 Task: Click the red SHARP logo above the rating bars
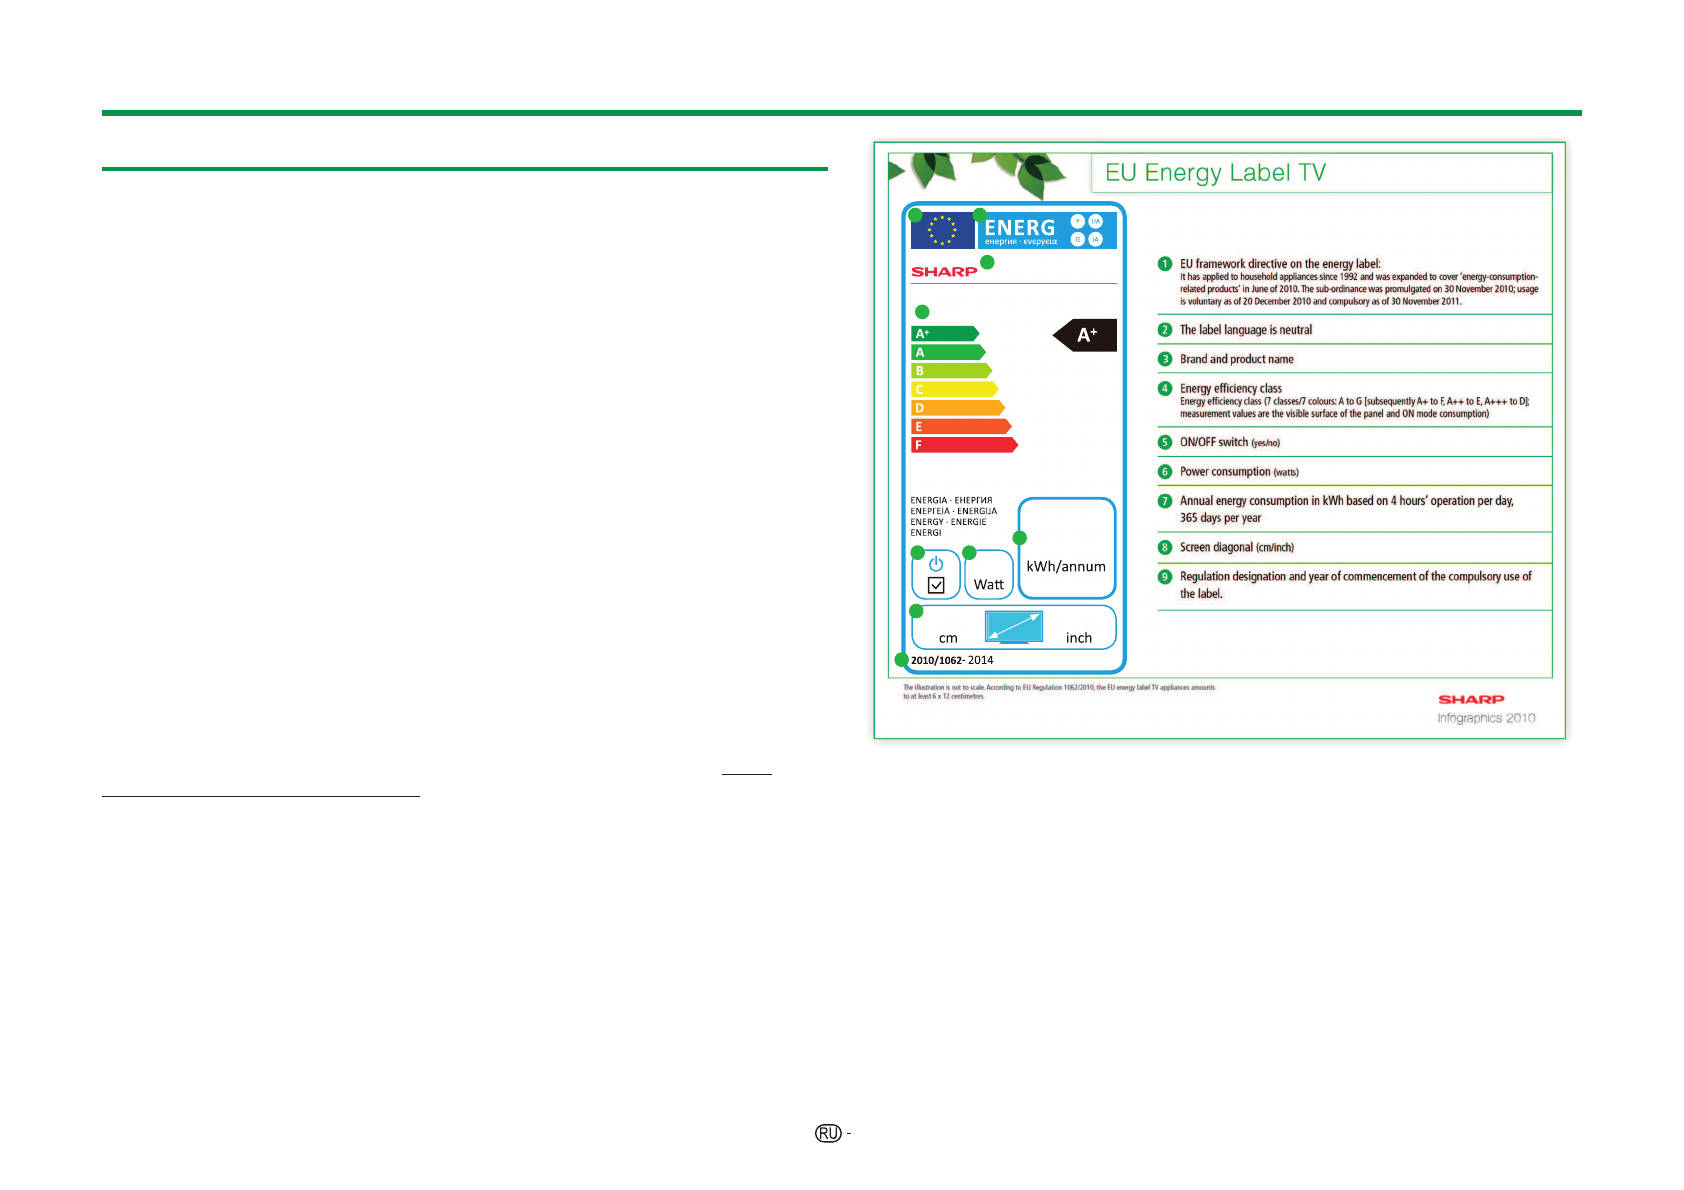[x=943, y=272]
